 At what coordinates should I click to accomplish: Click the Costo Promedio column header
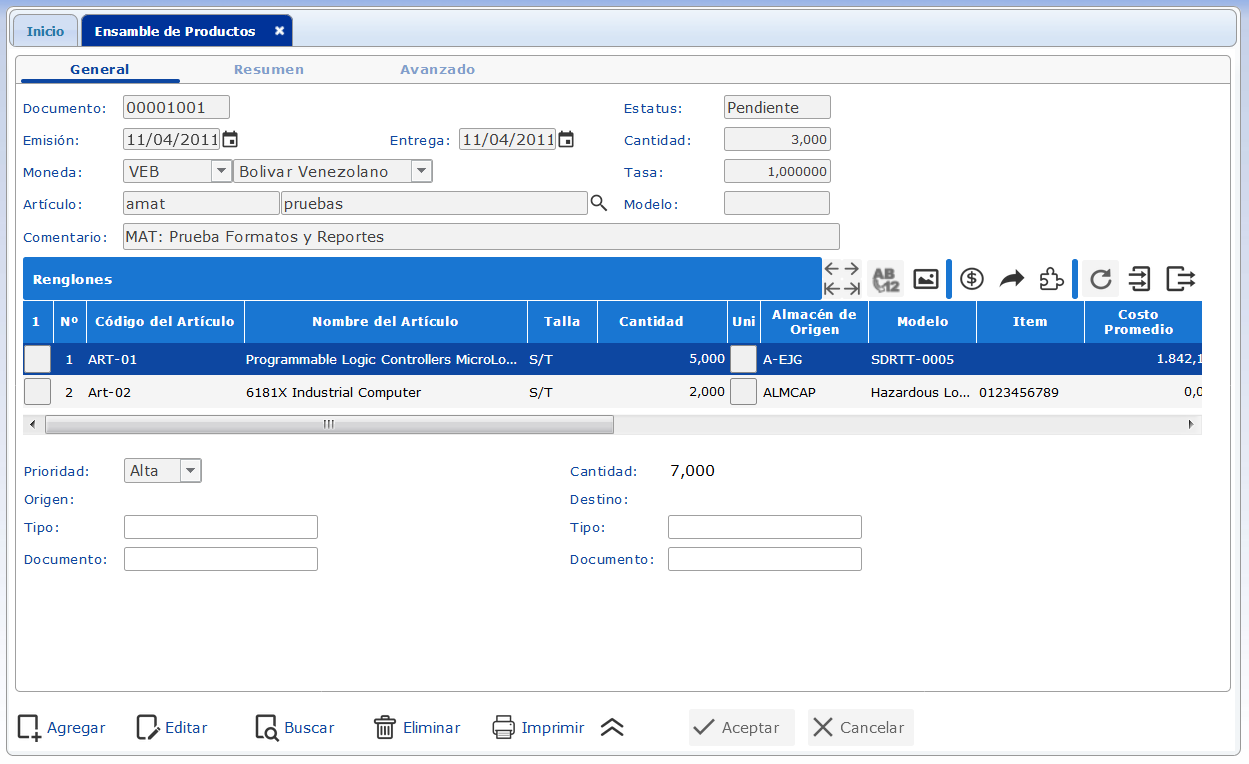[x=1143, y=322]
